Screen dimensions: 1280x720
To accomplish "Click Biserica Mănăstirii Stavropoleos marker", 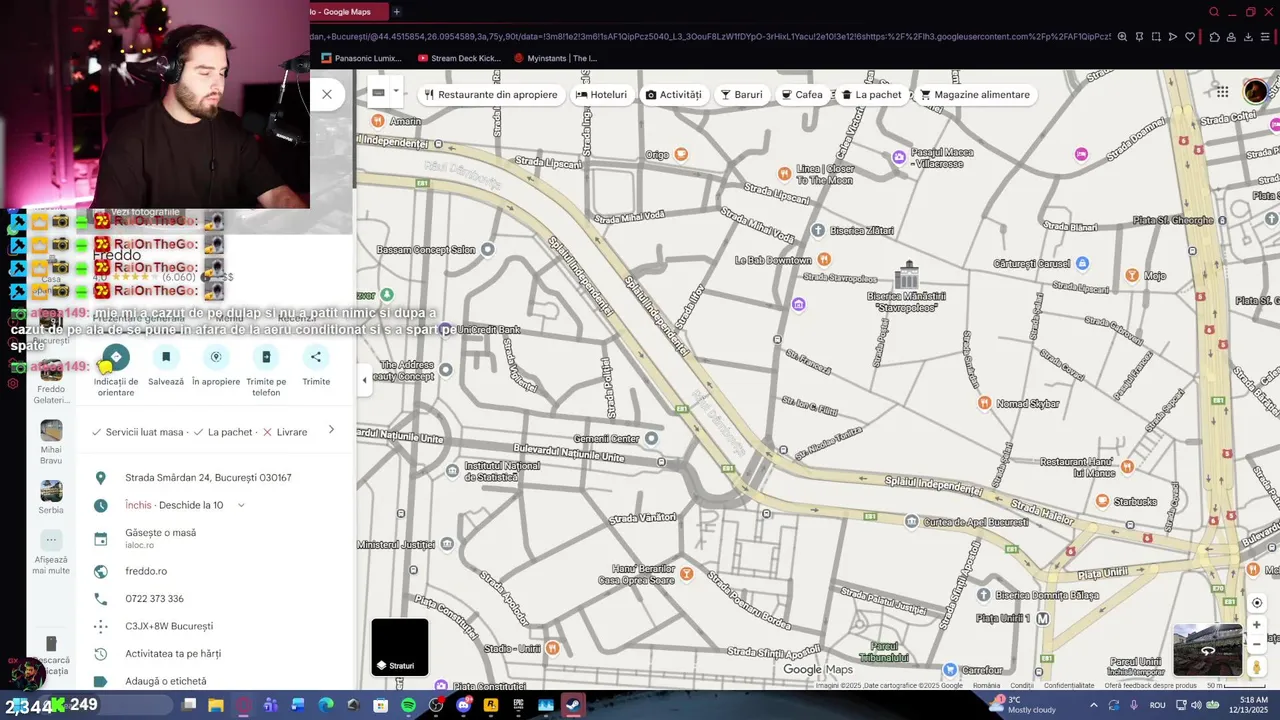I will (907, 274).
